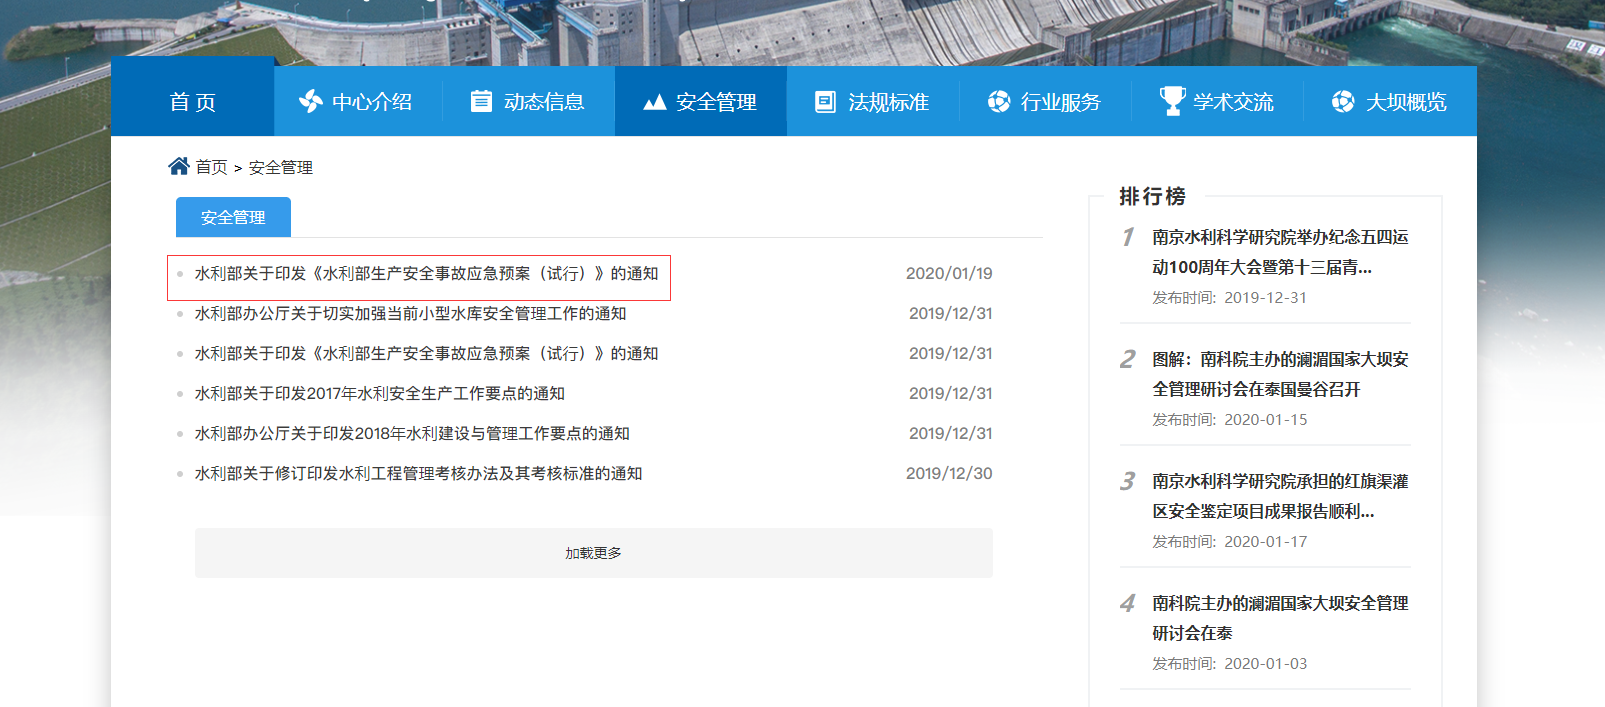Open 水利部关于印发2017年水利安全生产工作要点的通知
The image size is (1605, 707).
(x=380, y=393)
